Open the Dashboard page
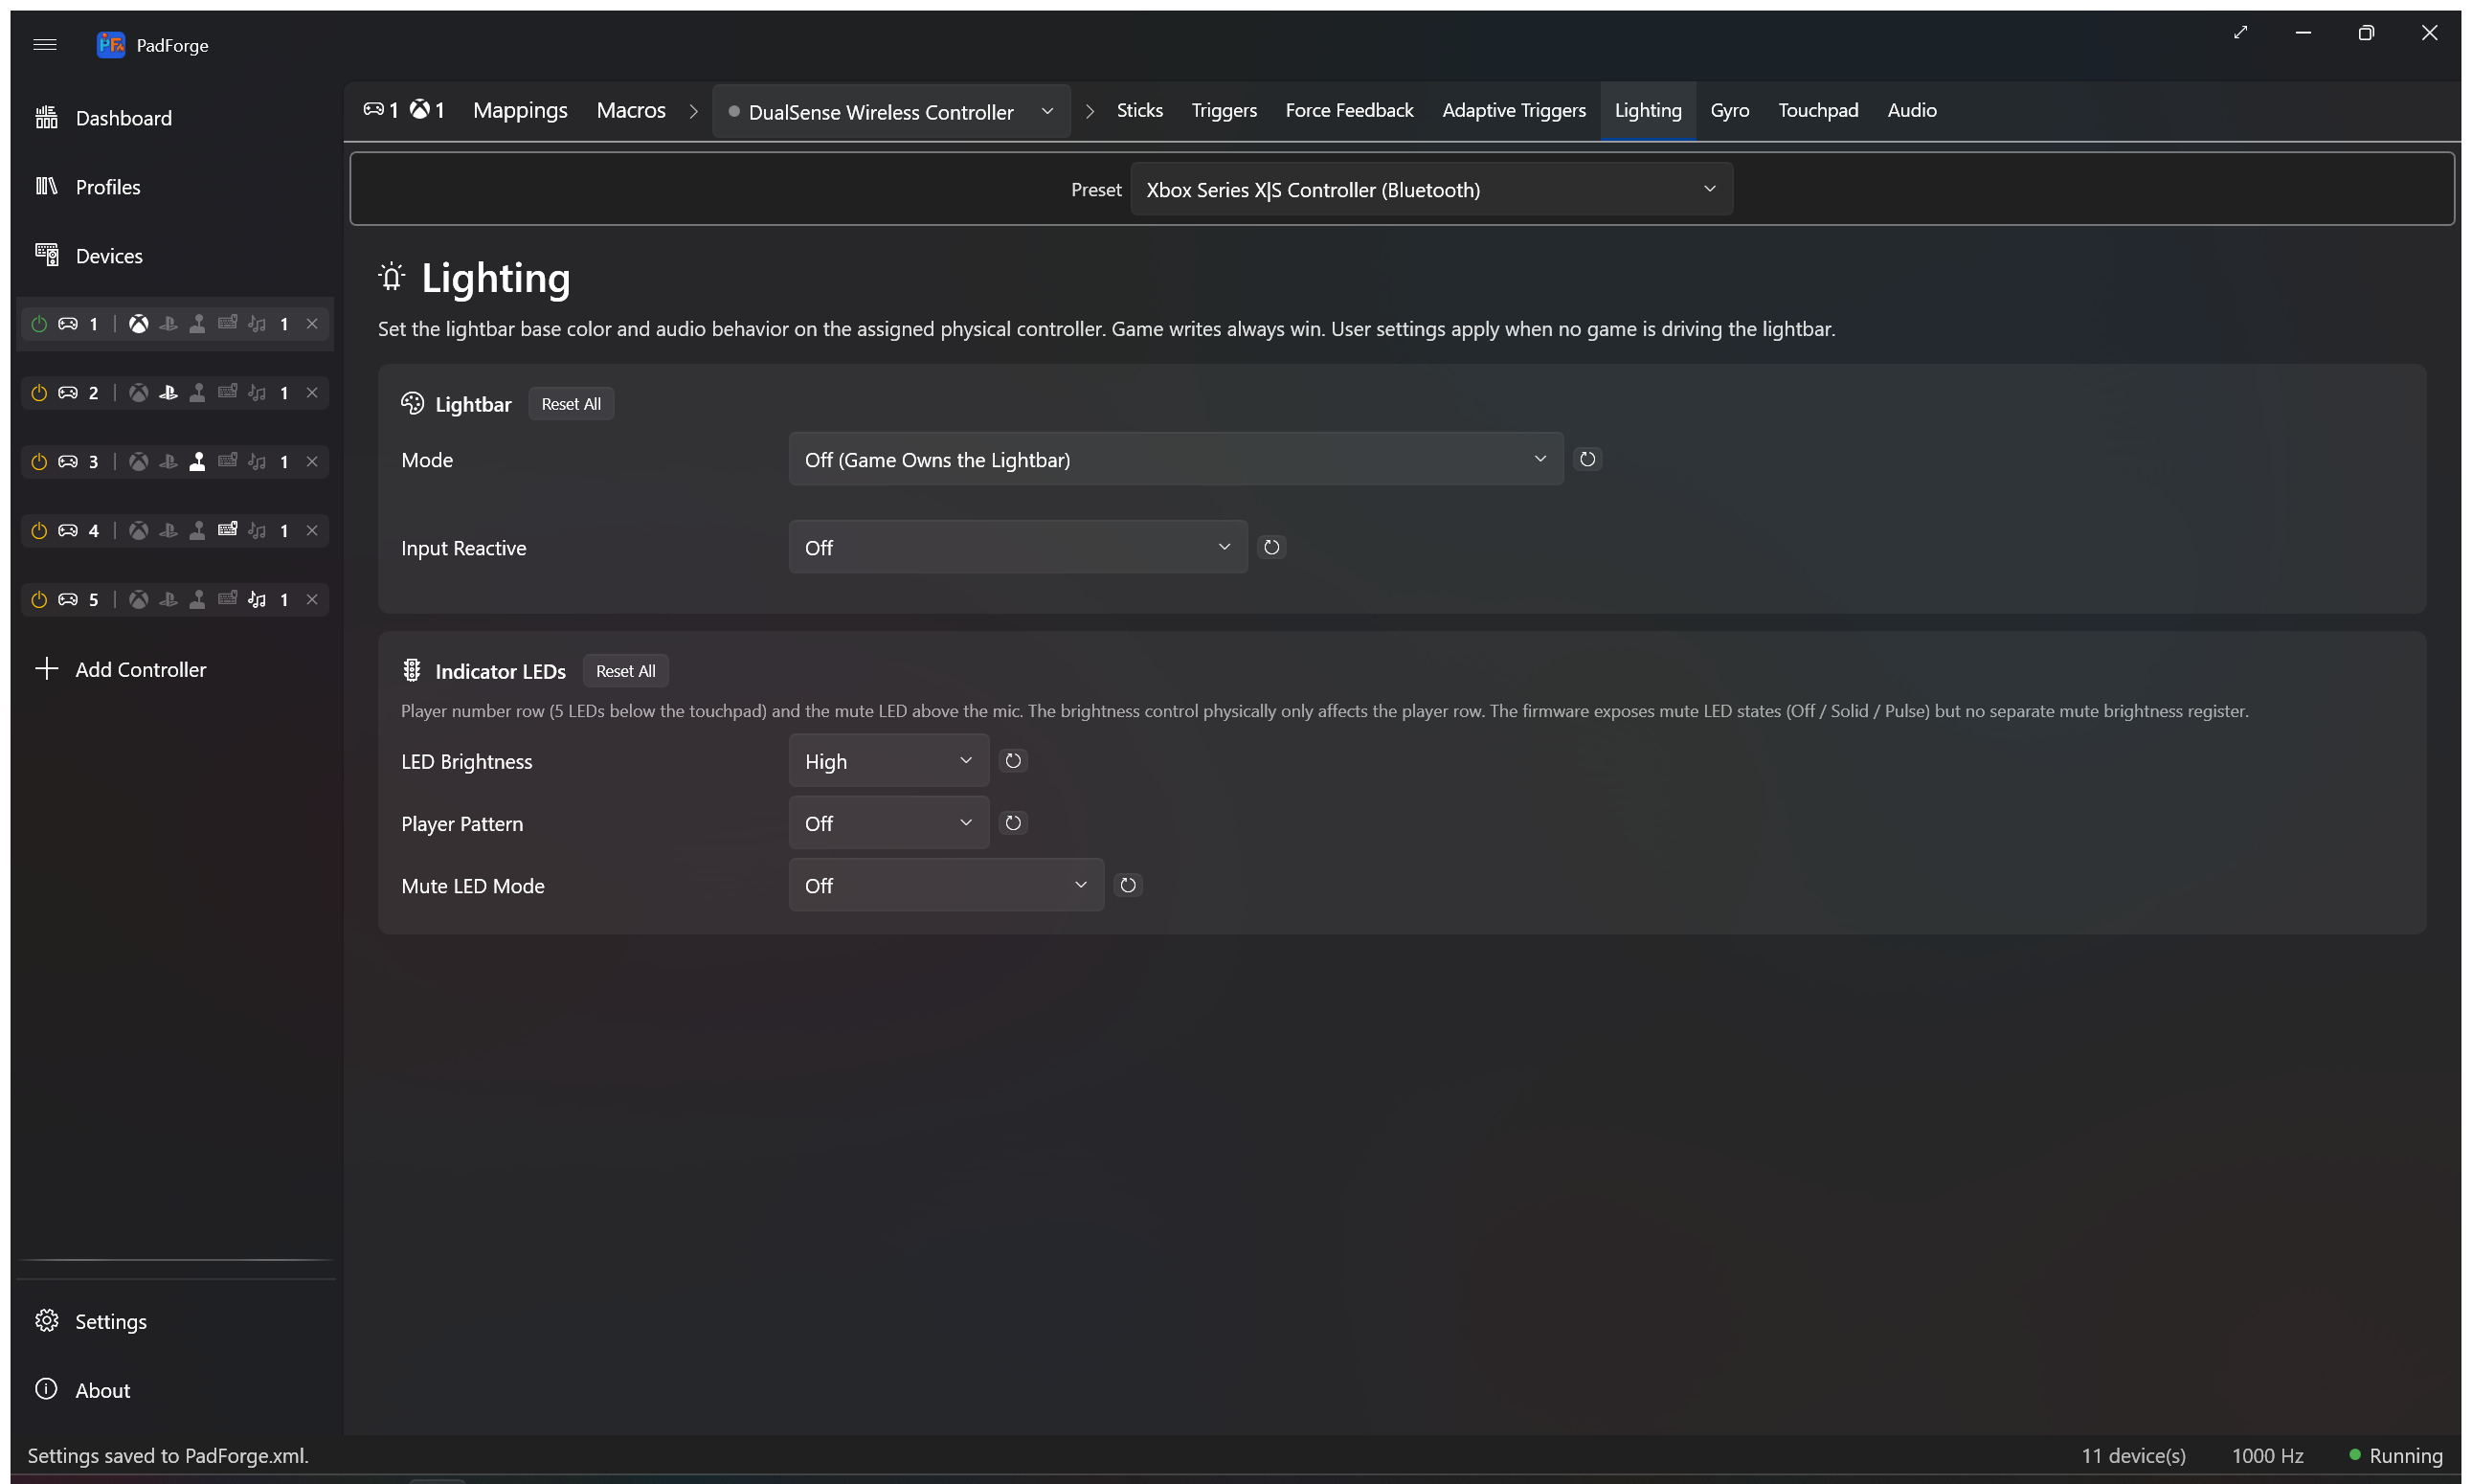This screenshot has width=2472, height=1484. click(175, 118)
